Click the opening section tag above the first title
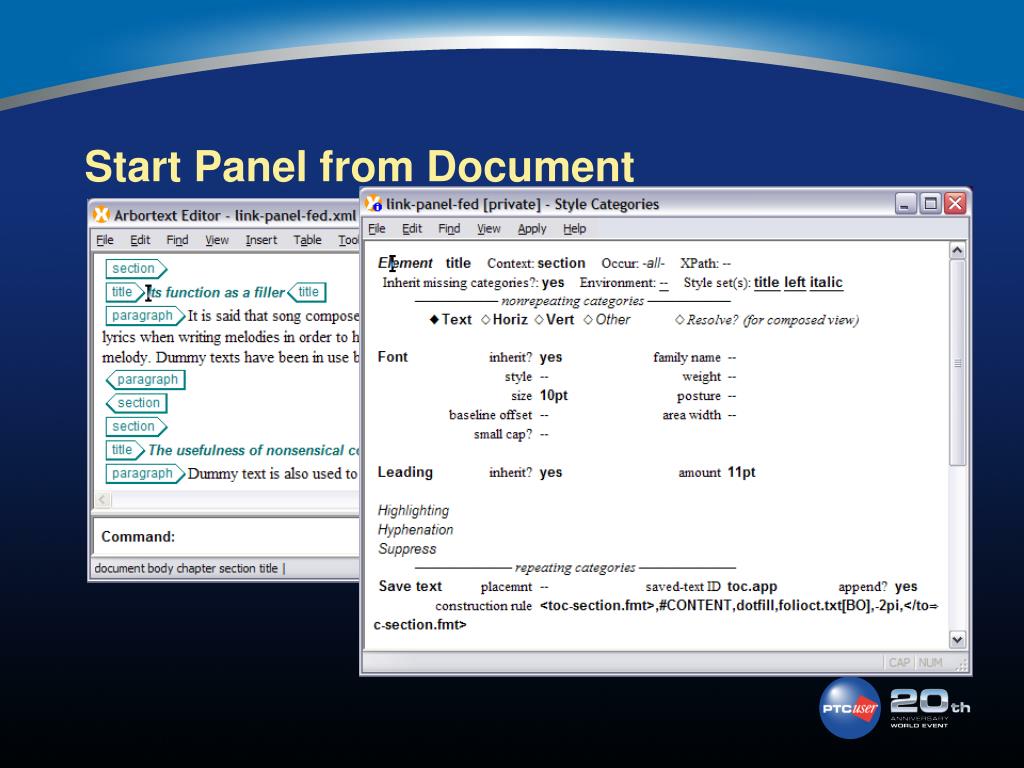Screen dimensions: 1024x768 click(136, 268)
